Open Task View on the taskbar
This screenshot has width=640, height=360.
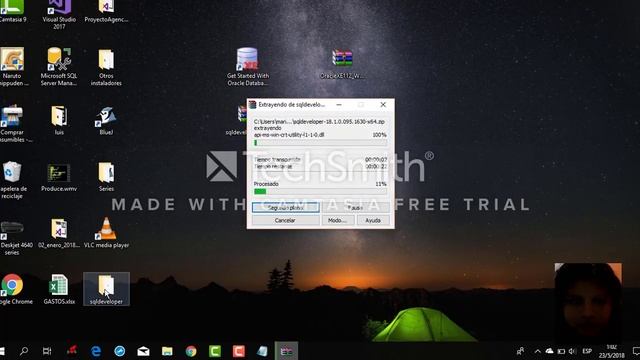tap(47, 351)
